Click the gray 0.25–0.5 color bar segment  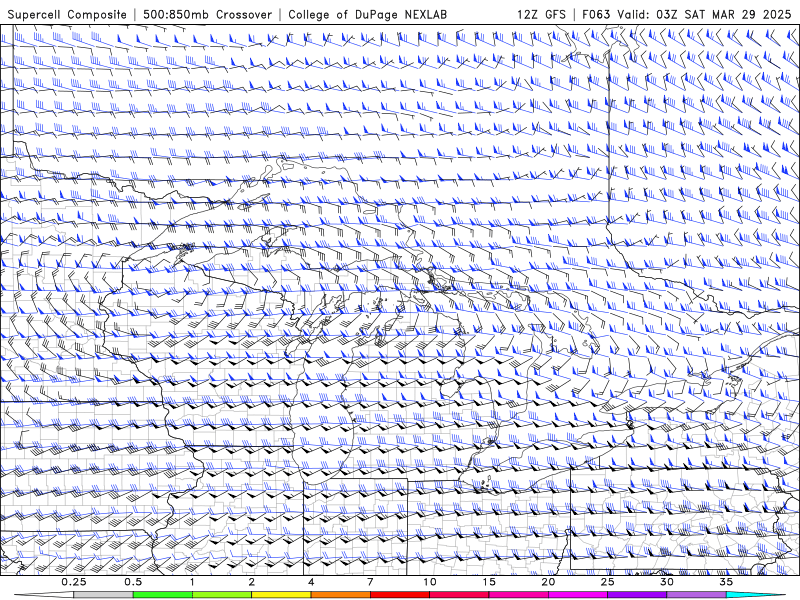click(104, 595)
